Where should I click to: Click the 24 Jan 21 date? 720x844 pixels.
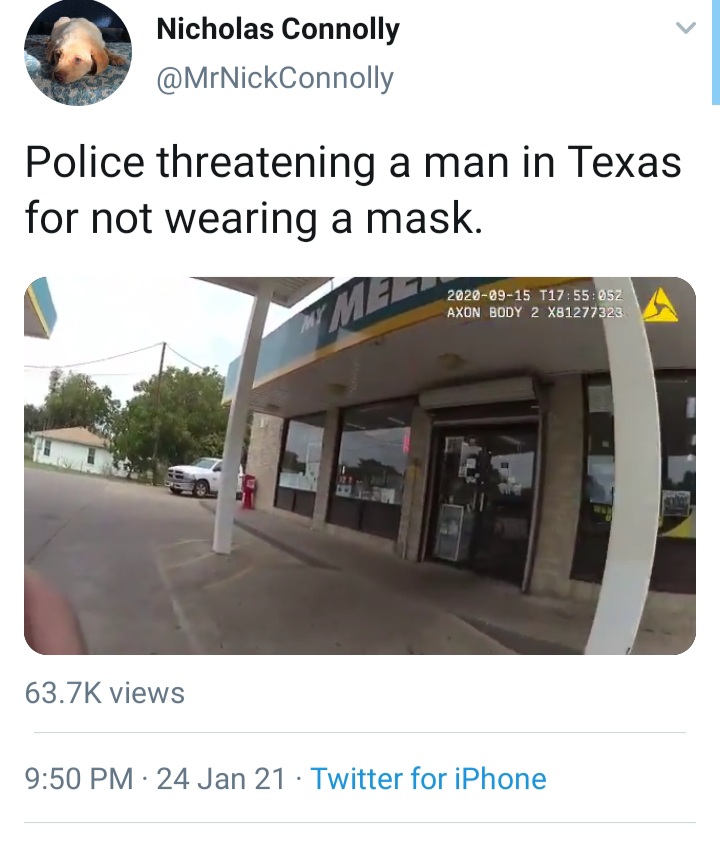[x=221, y=779]
